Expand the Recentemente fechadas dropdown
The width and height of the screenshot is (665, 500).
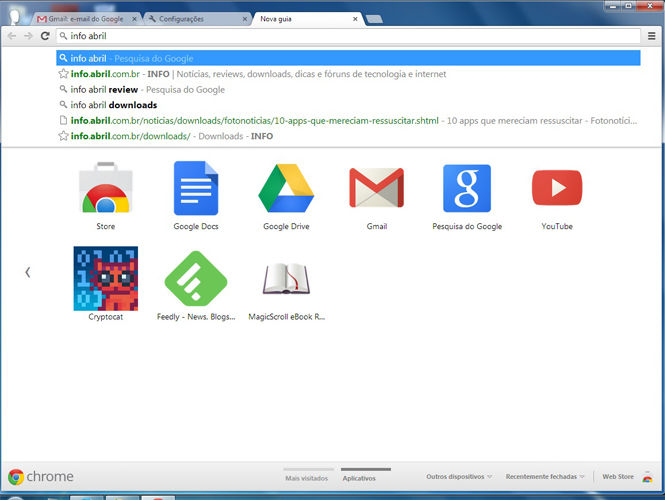coord(545,477)
